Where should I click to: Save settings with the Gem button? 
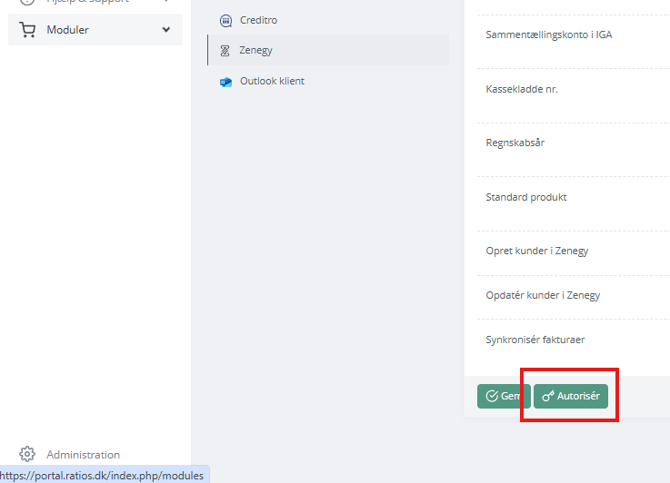502,396
